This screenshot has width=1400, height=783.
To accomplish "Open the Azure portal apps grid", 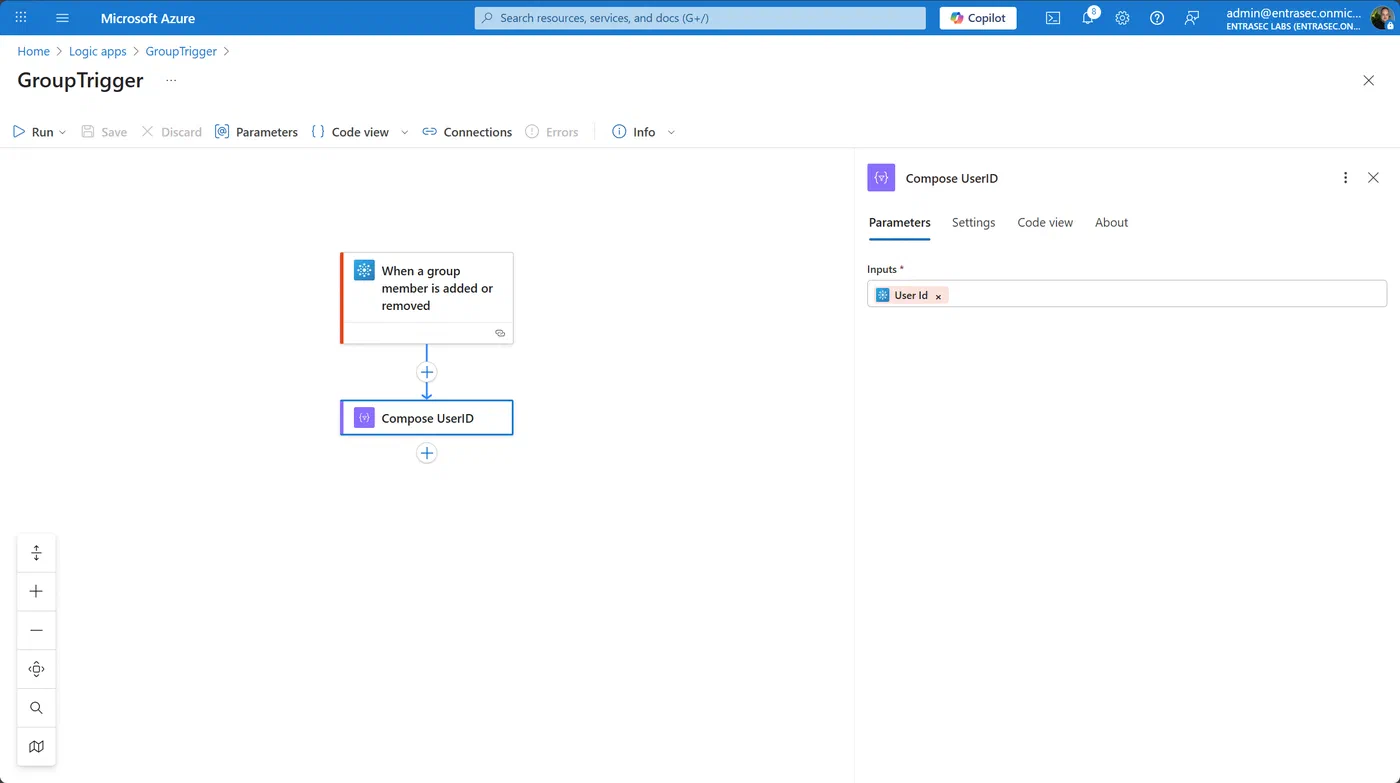I will click(20, 18).
